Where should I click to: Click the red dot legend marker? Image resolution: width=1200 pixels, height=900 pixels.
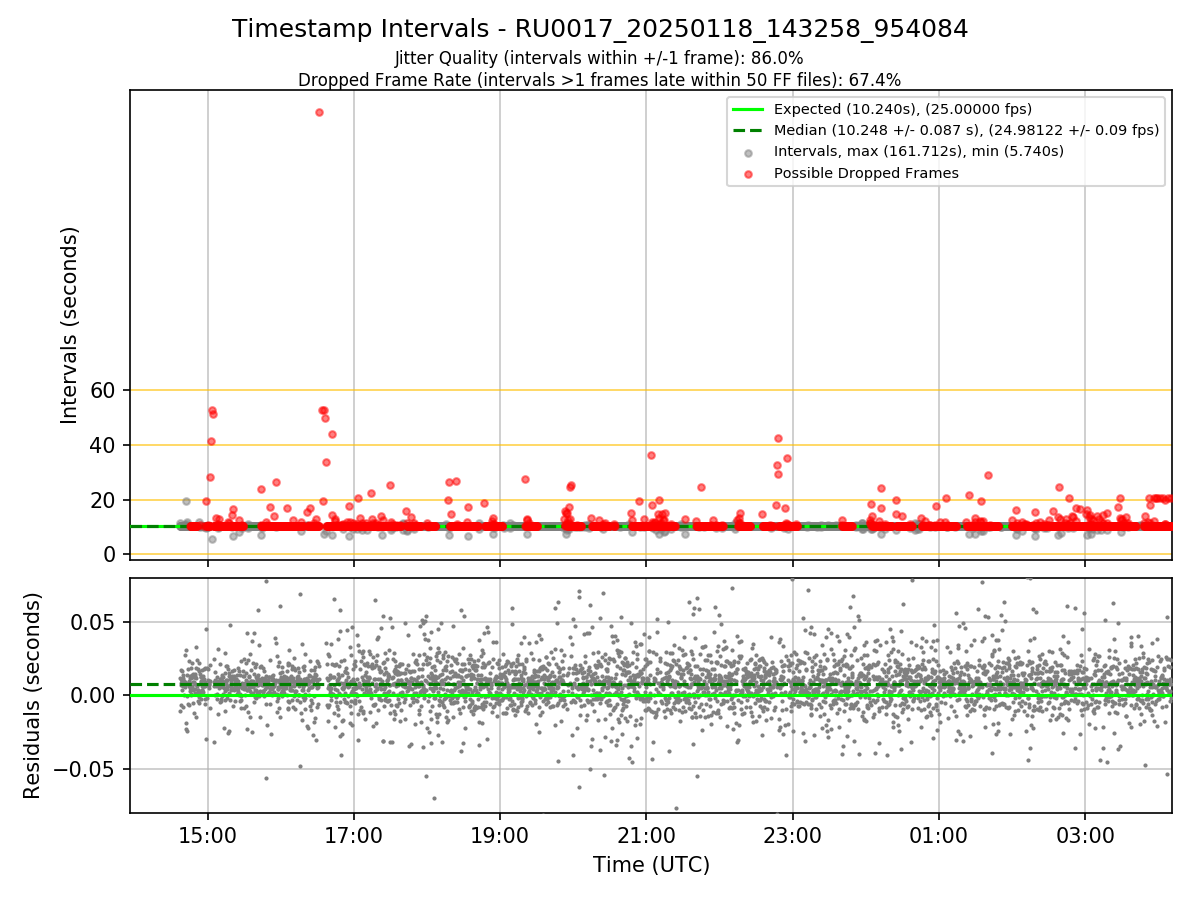coord(748,173)
